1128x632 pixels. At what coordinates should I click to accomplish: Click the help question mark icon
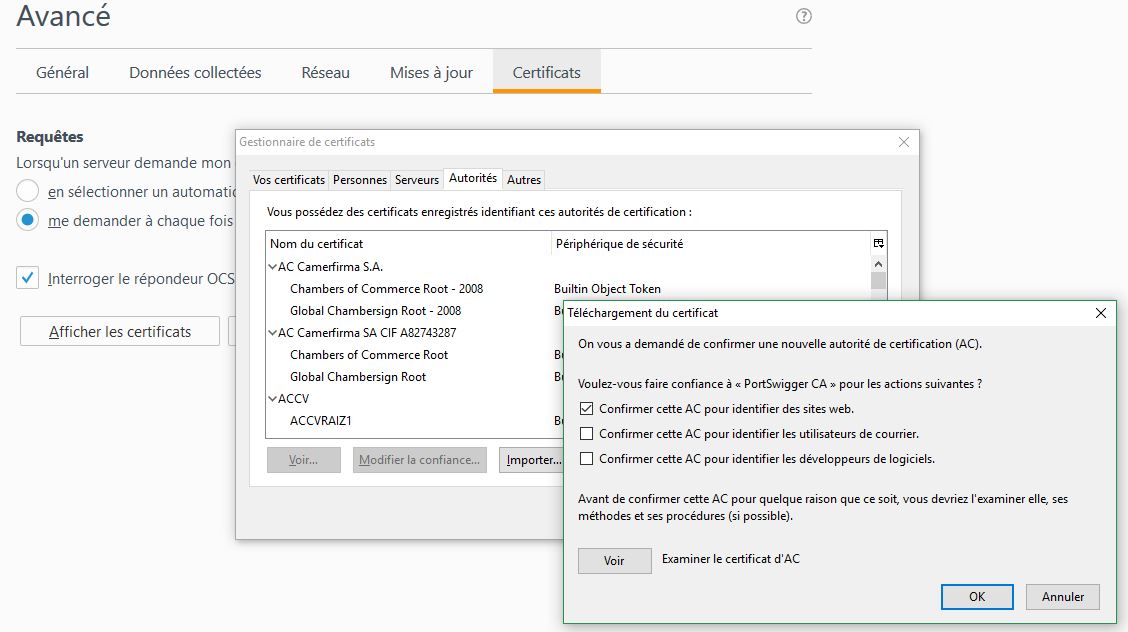click(803, 16)
